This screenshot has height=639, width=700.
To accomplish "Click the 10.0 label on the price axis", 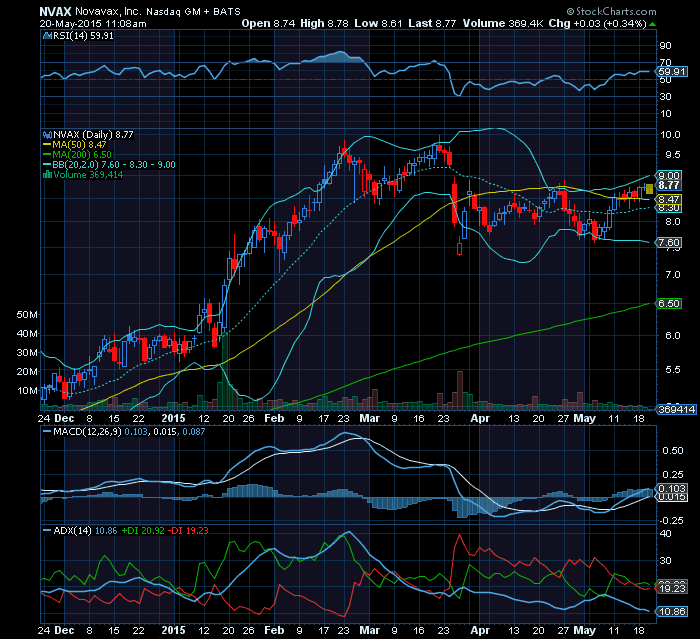I will 672,135.
